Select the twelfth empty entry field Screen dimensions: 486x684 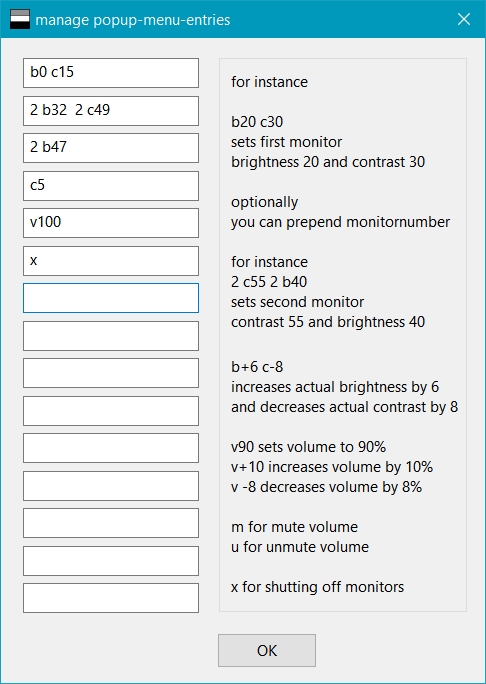[x=111, y=486]
